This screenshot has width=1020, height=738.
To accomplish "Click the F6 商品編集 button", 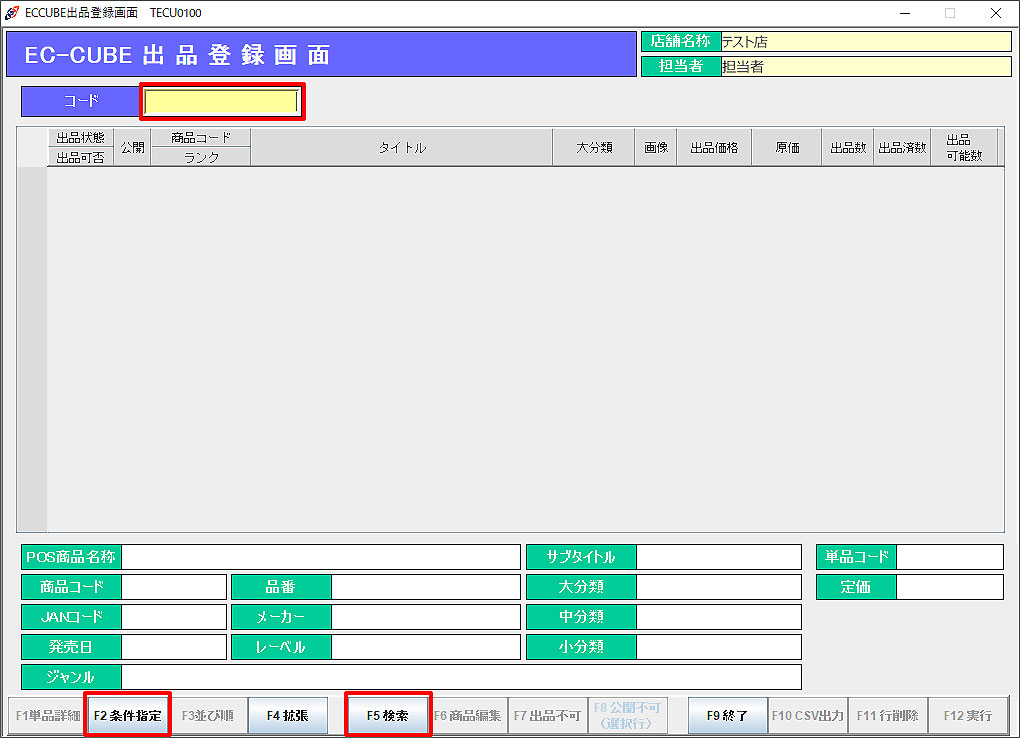I will click(x=467, y=716).
